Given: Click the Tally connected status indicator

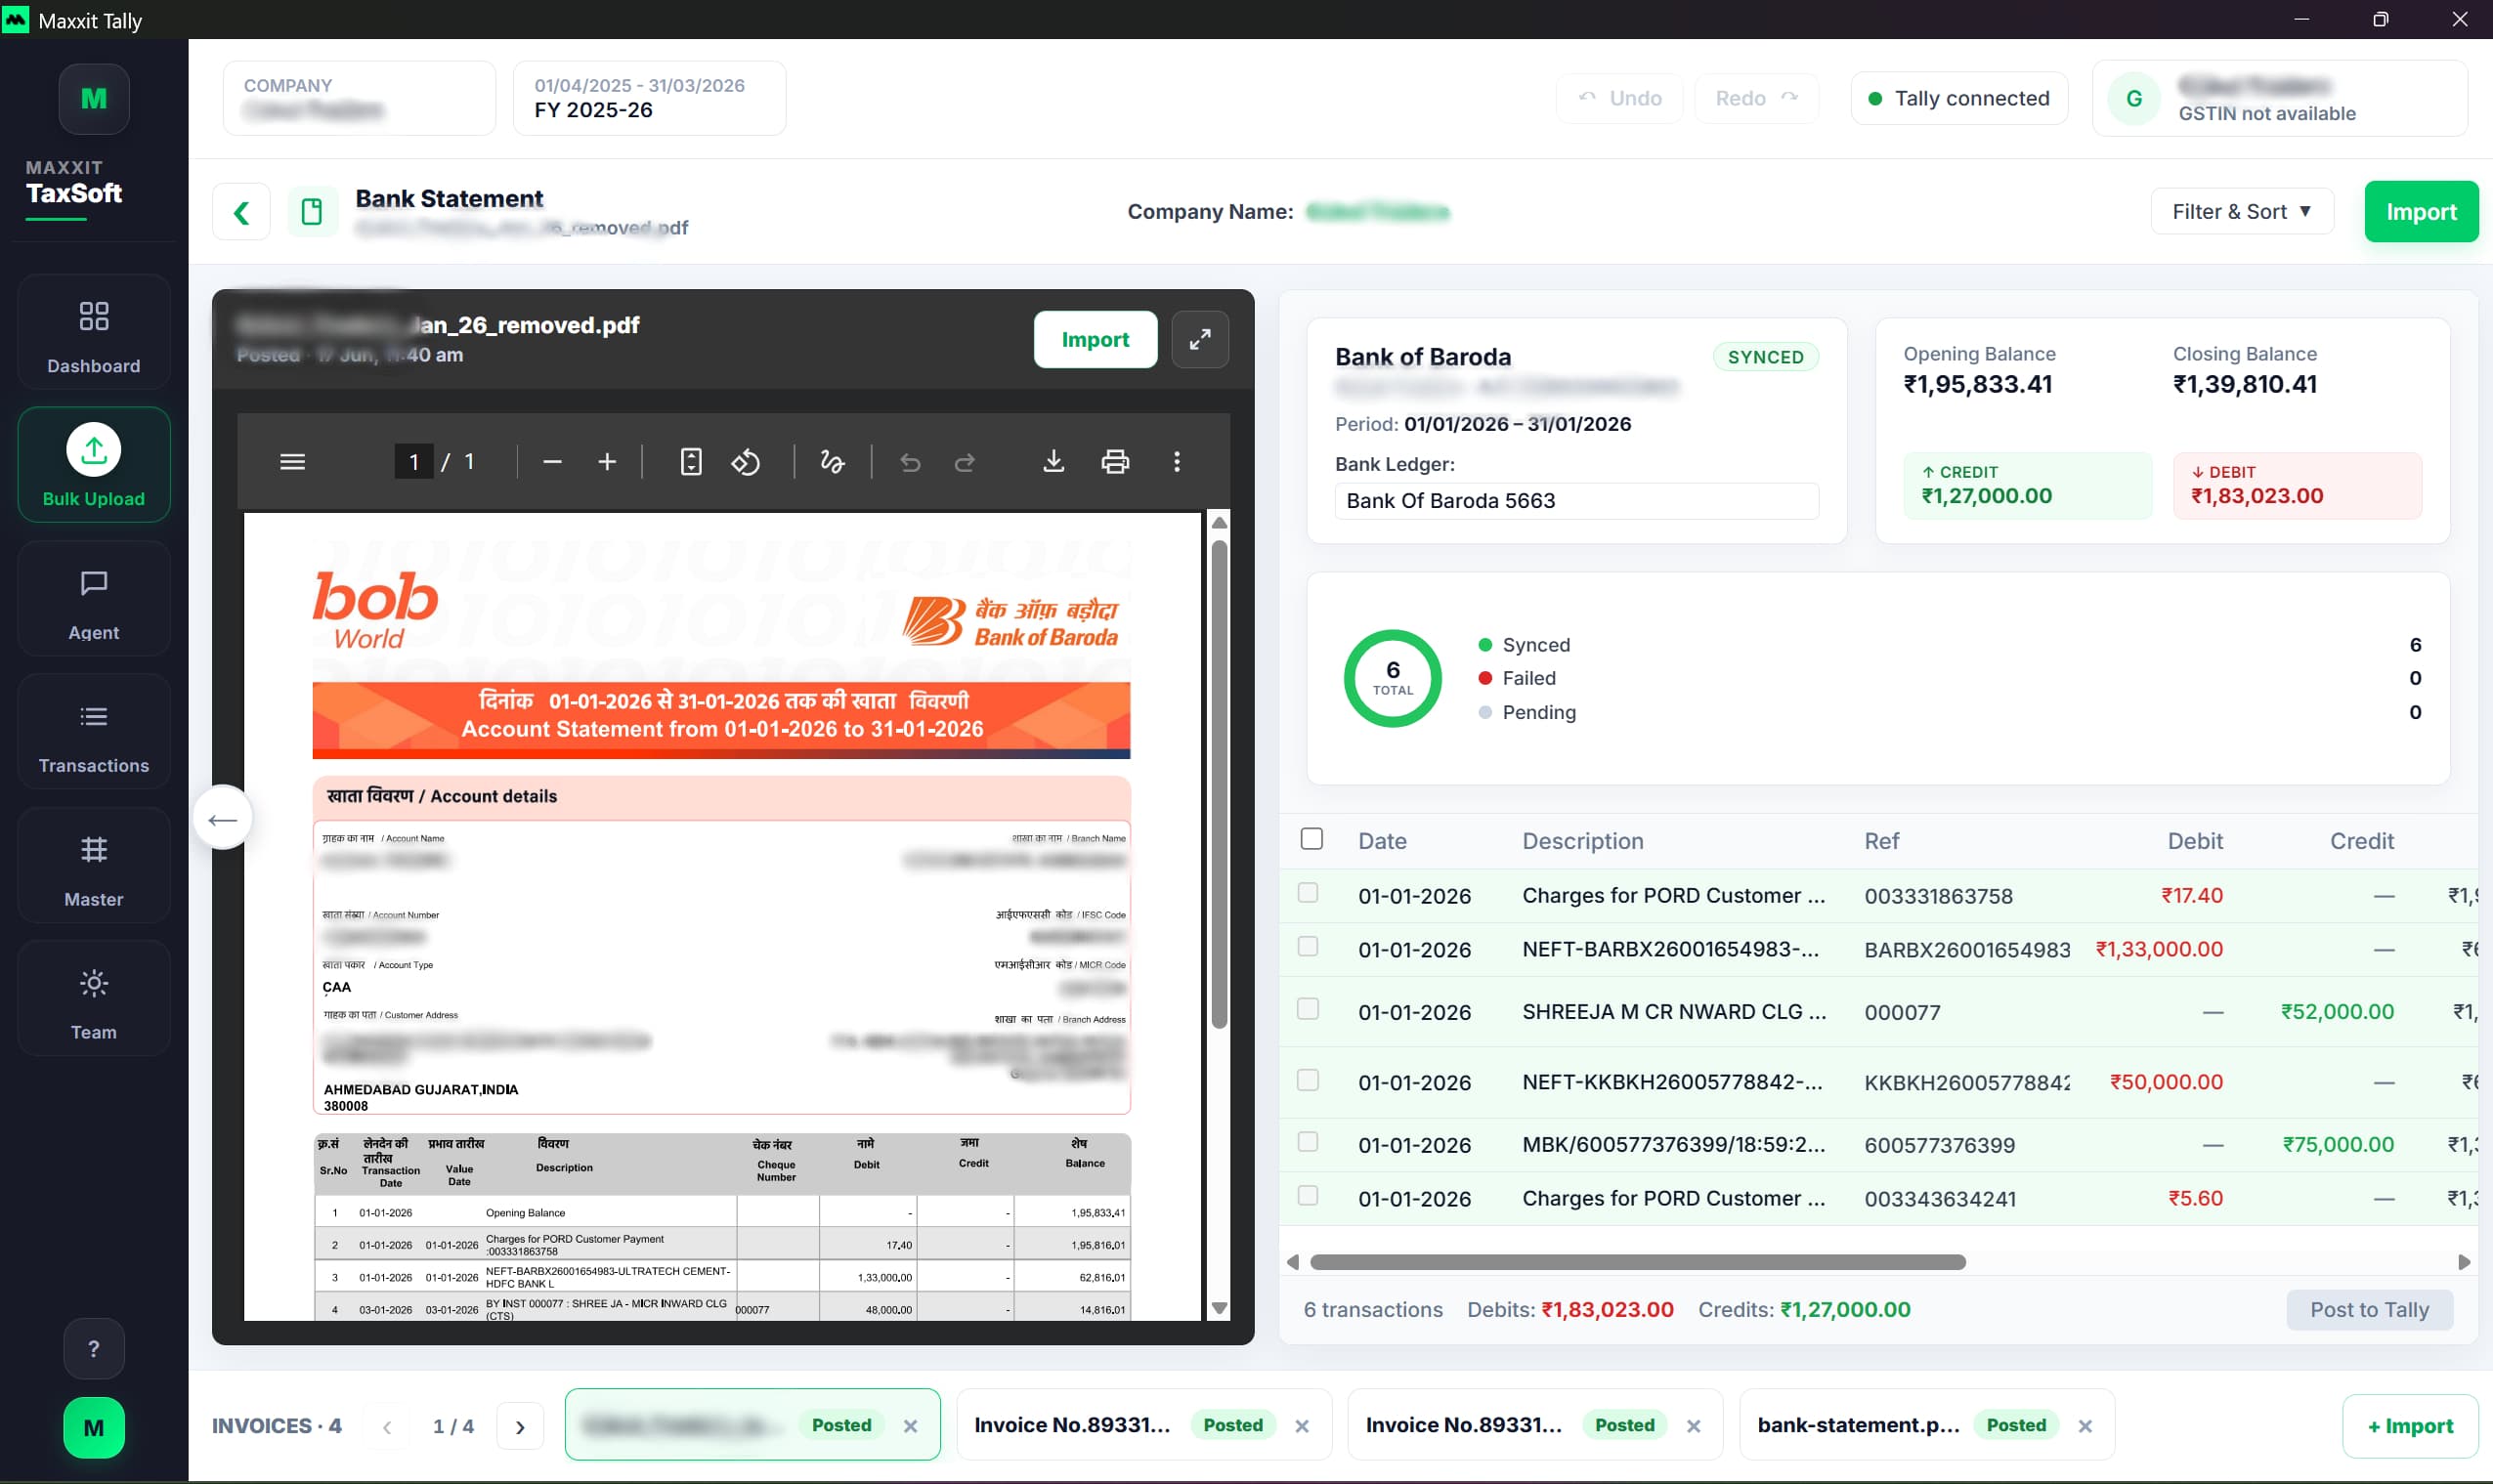Looking at the screenshot, I should (x=1959, y=98).
